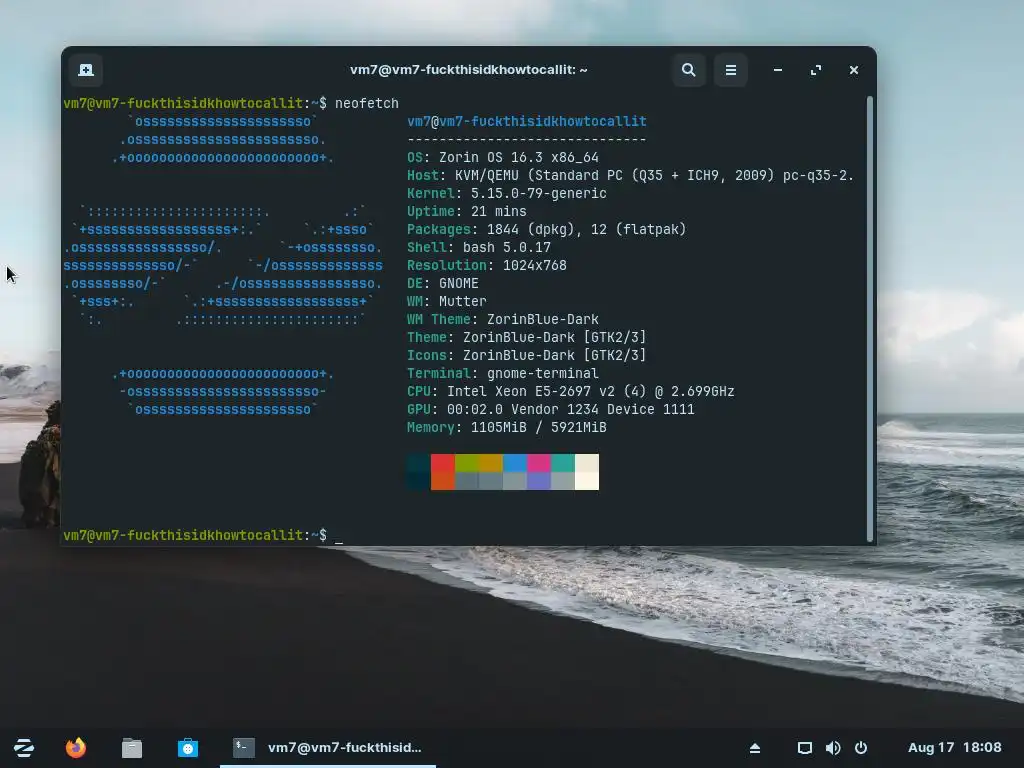This screenshot has height=768, width=1024.
Task: Open the Software store from the taskbar
Action: (x=188, y=748)
